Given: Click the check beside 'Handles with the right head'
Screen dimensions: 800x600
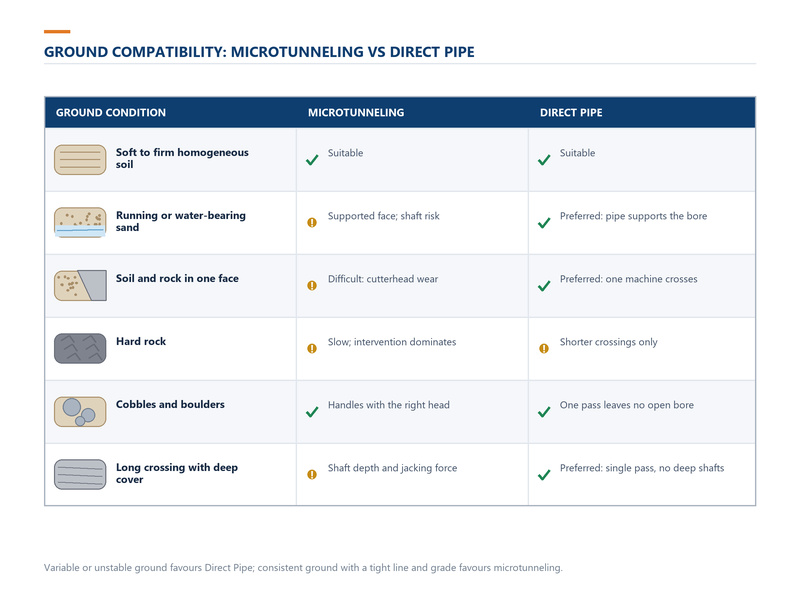Looking at the screenshot, I should [312, 412].
